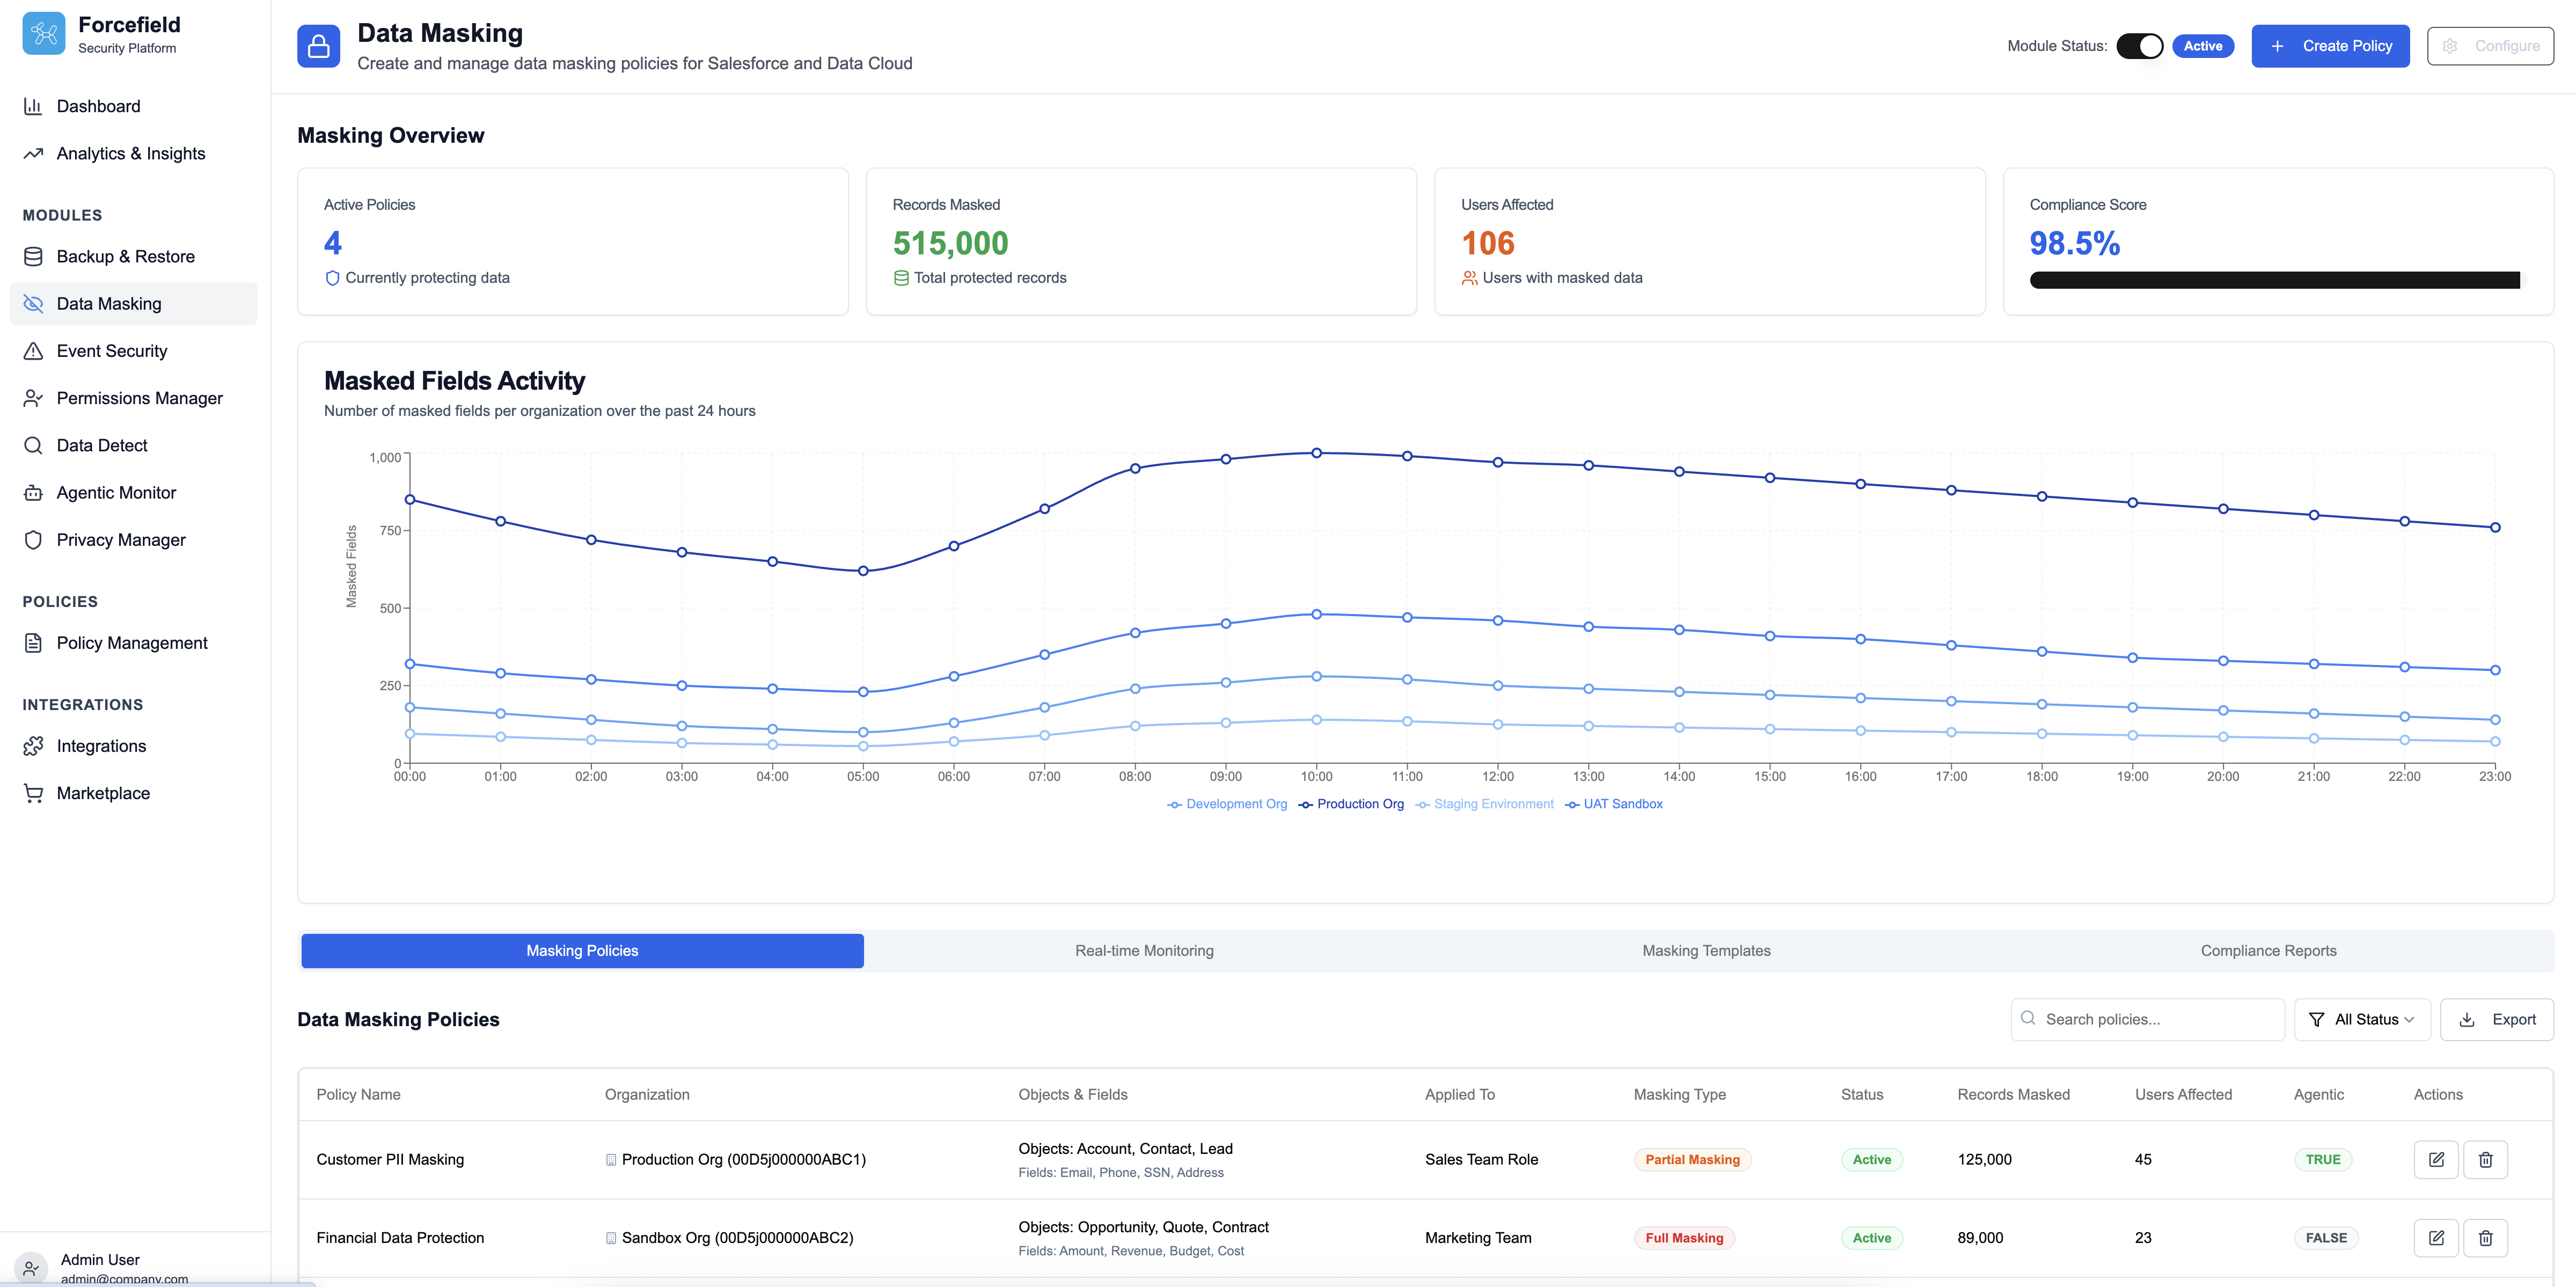Open Agentic Monitor robot icon
This screenshot has height=1287, width=2576.
33,493
